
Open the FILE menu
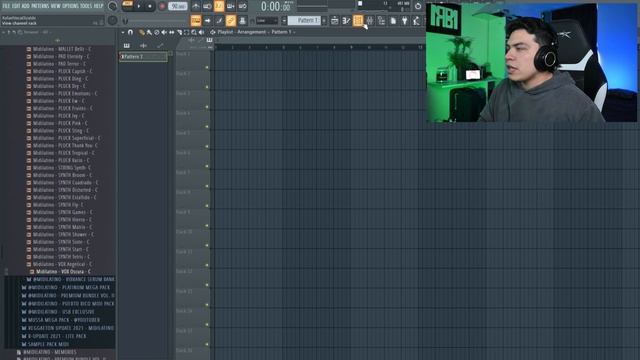point(6,6)
